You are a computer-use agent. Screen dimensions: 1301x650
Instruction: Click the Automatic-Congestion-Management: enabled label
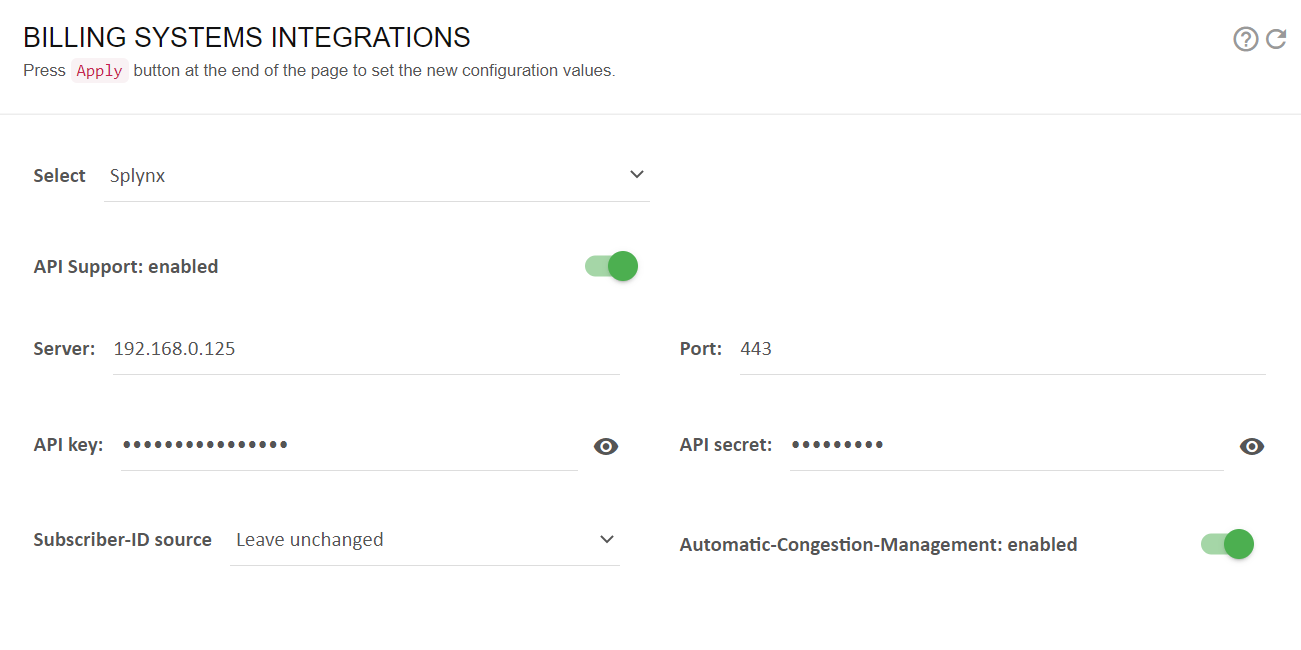tap(879, 545)
